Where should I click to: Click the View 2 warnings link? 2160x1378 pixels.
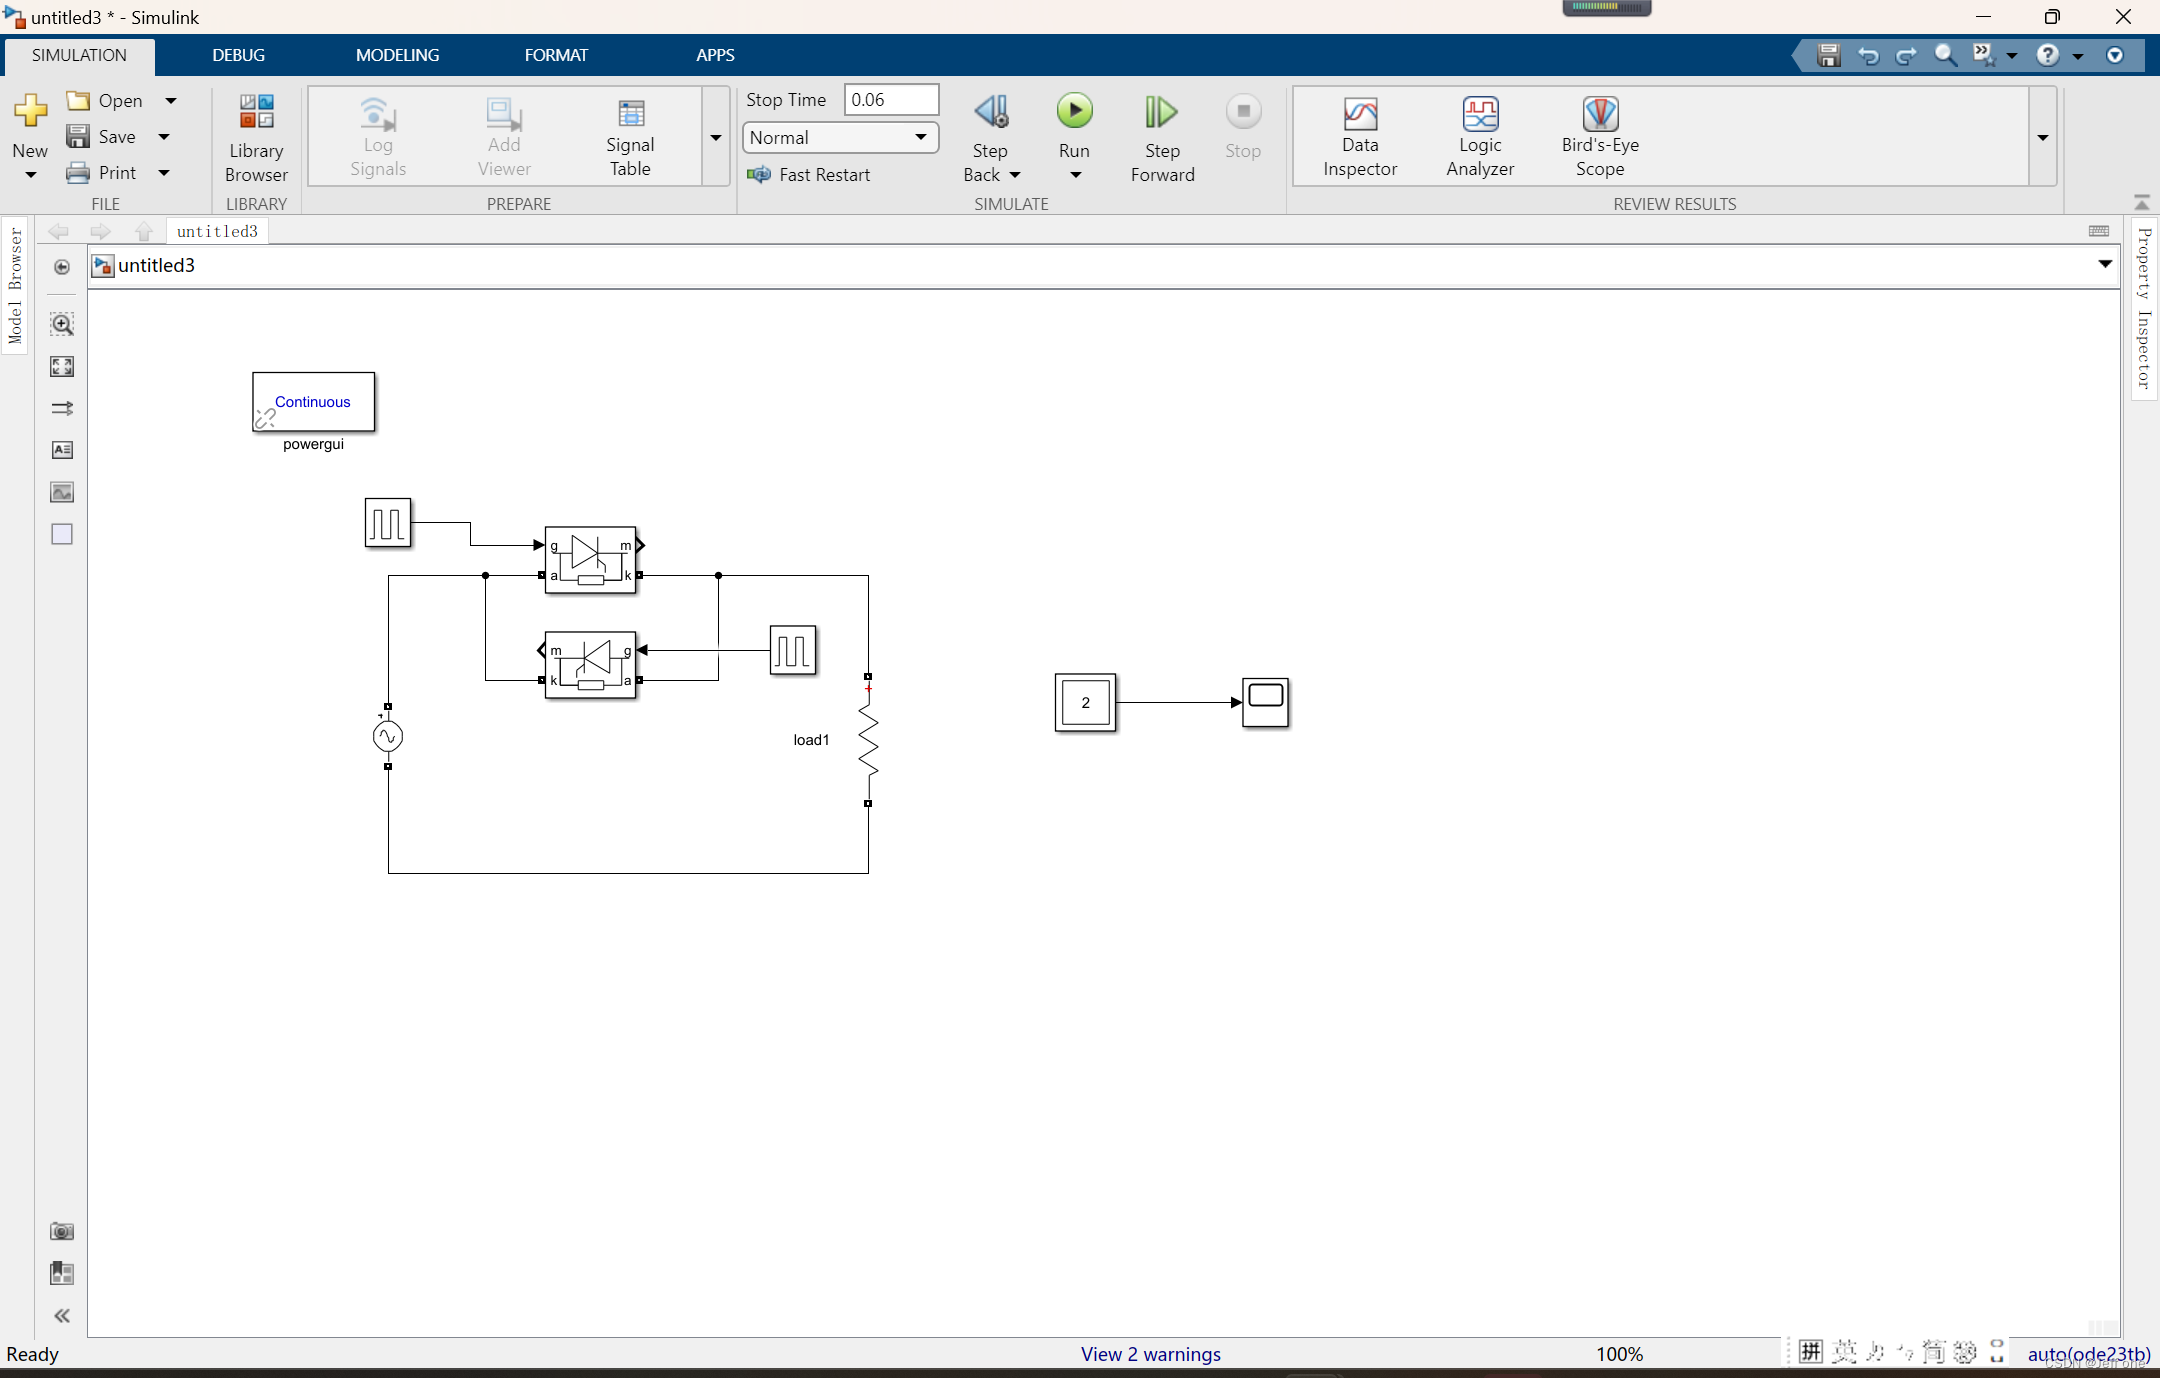click(x=1151, y=1353)
